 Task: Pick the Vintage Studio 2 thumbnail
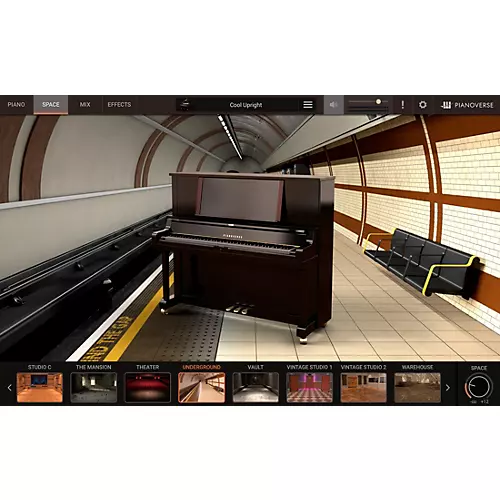tap(364, 388)
